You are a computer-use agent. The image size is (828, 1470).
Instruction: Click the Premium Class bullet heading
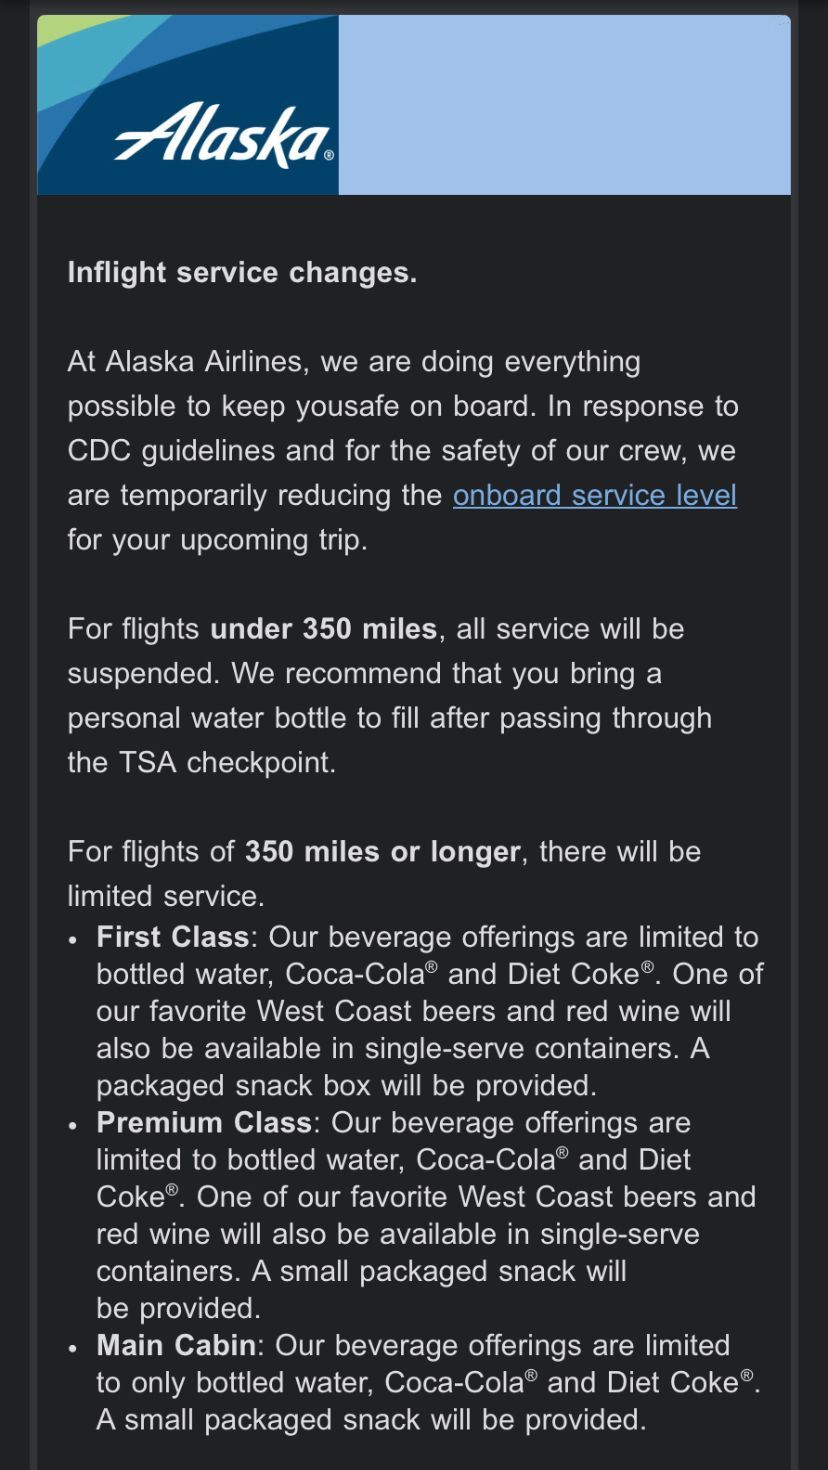pos(204,1123)
